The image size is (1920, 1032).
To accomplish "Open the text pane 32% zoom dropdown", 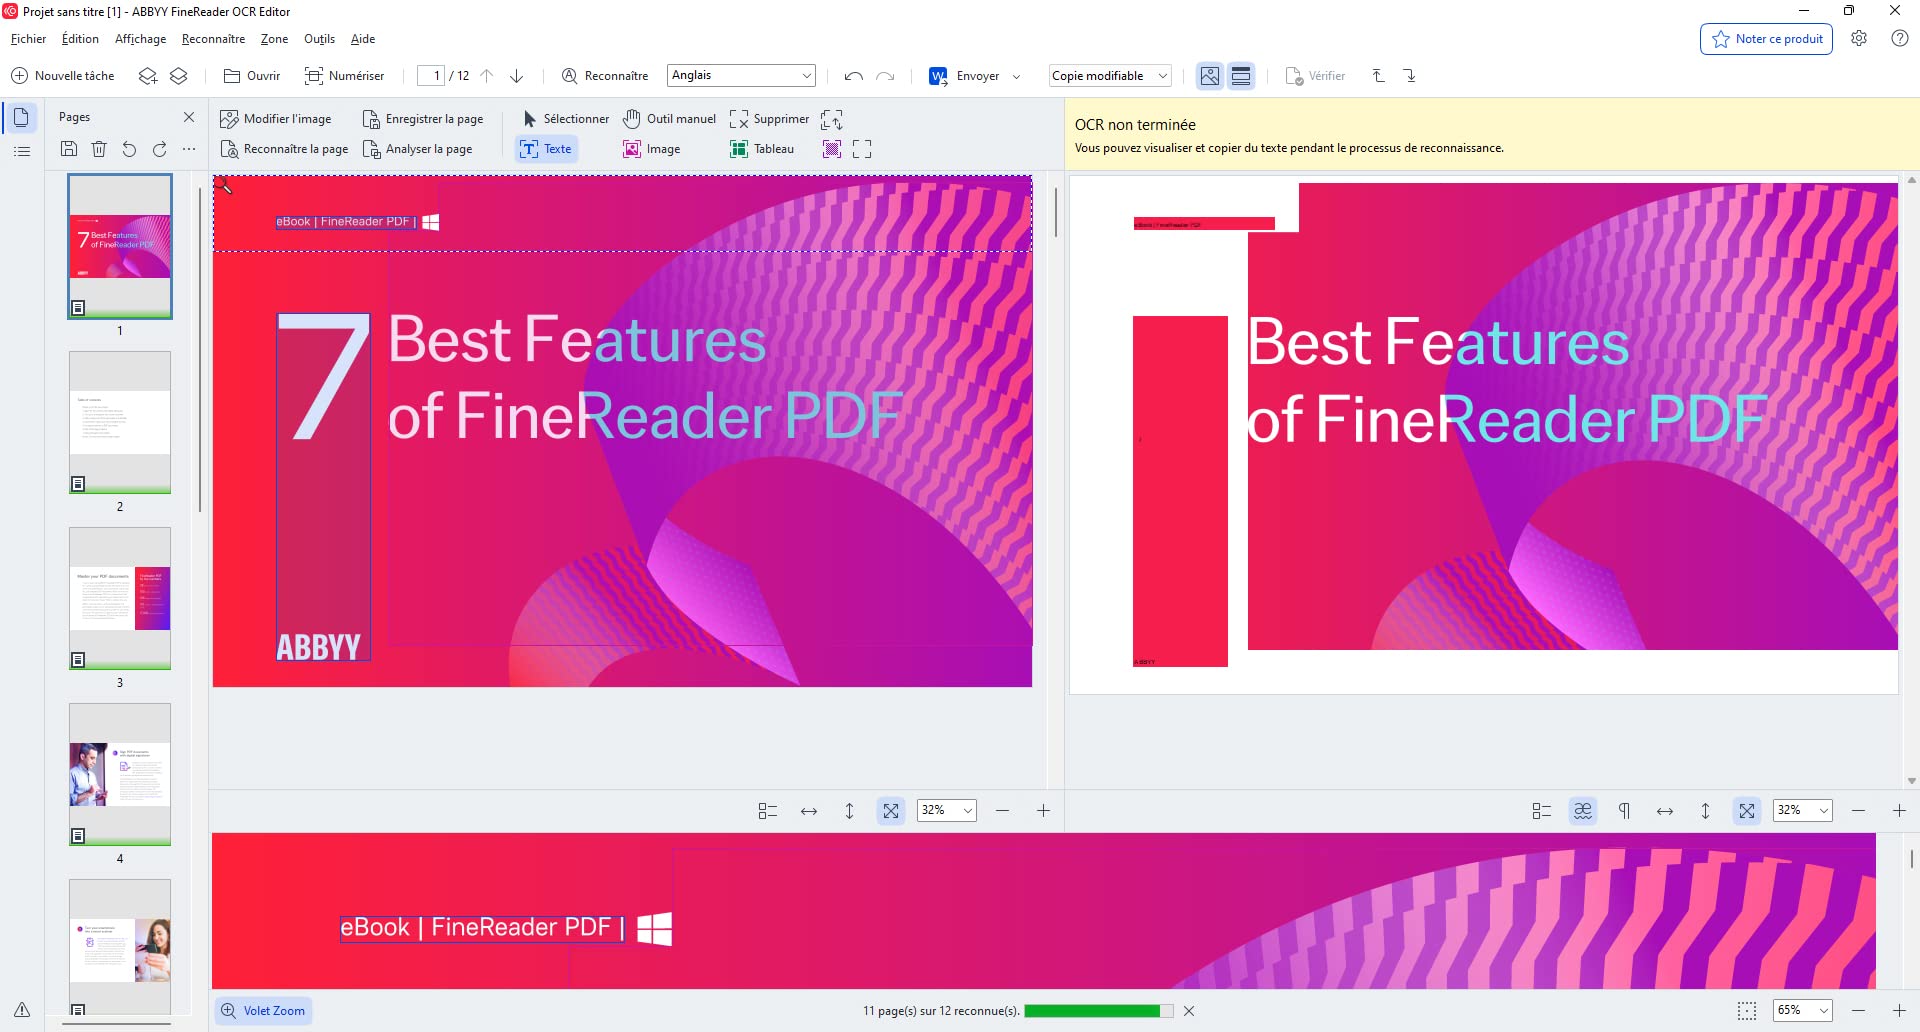I will coord(1803,811).
